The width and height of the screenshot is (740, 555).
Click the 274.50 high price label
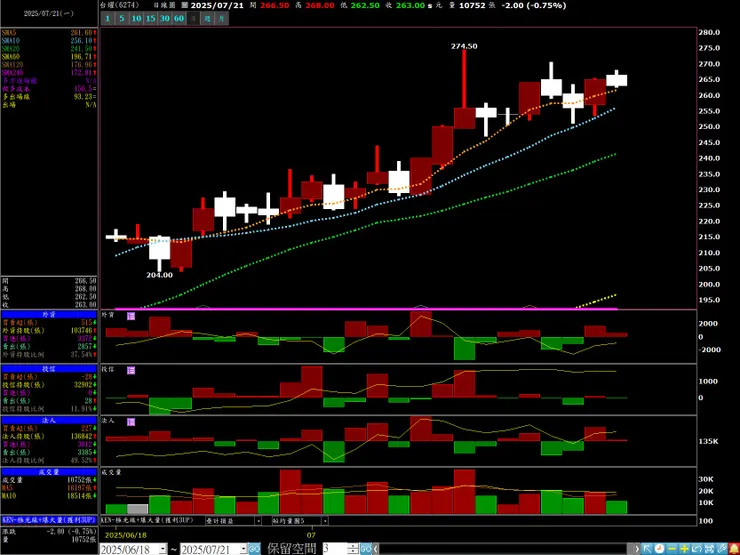point(464,46)
